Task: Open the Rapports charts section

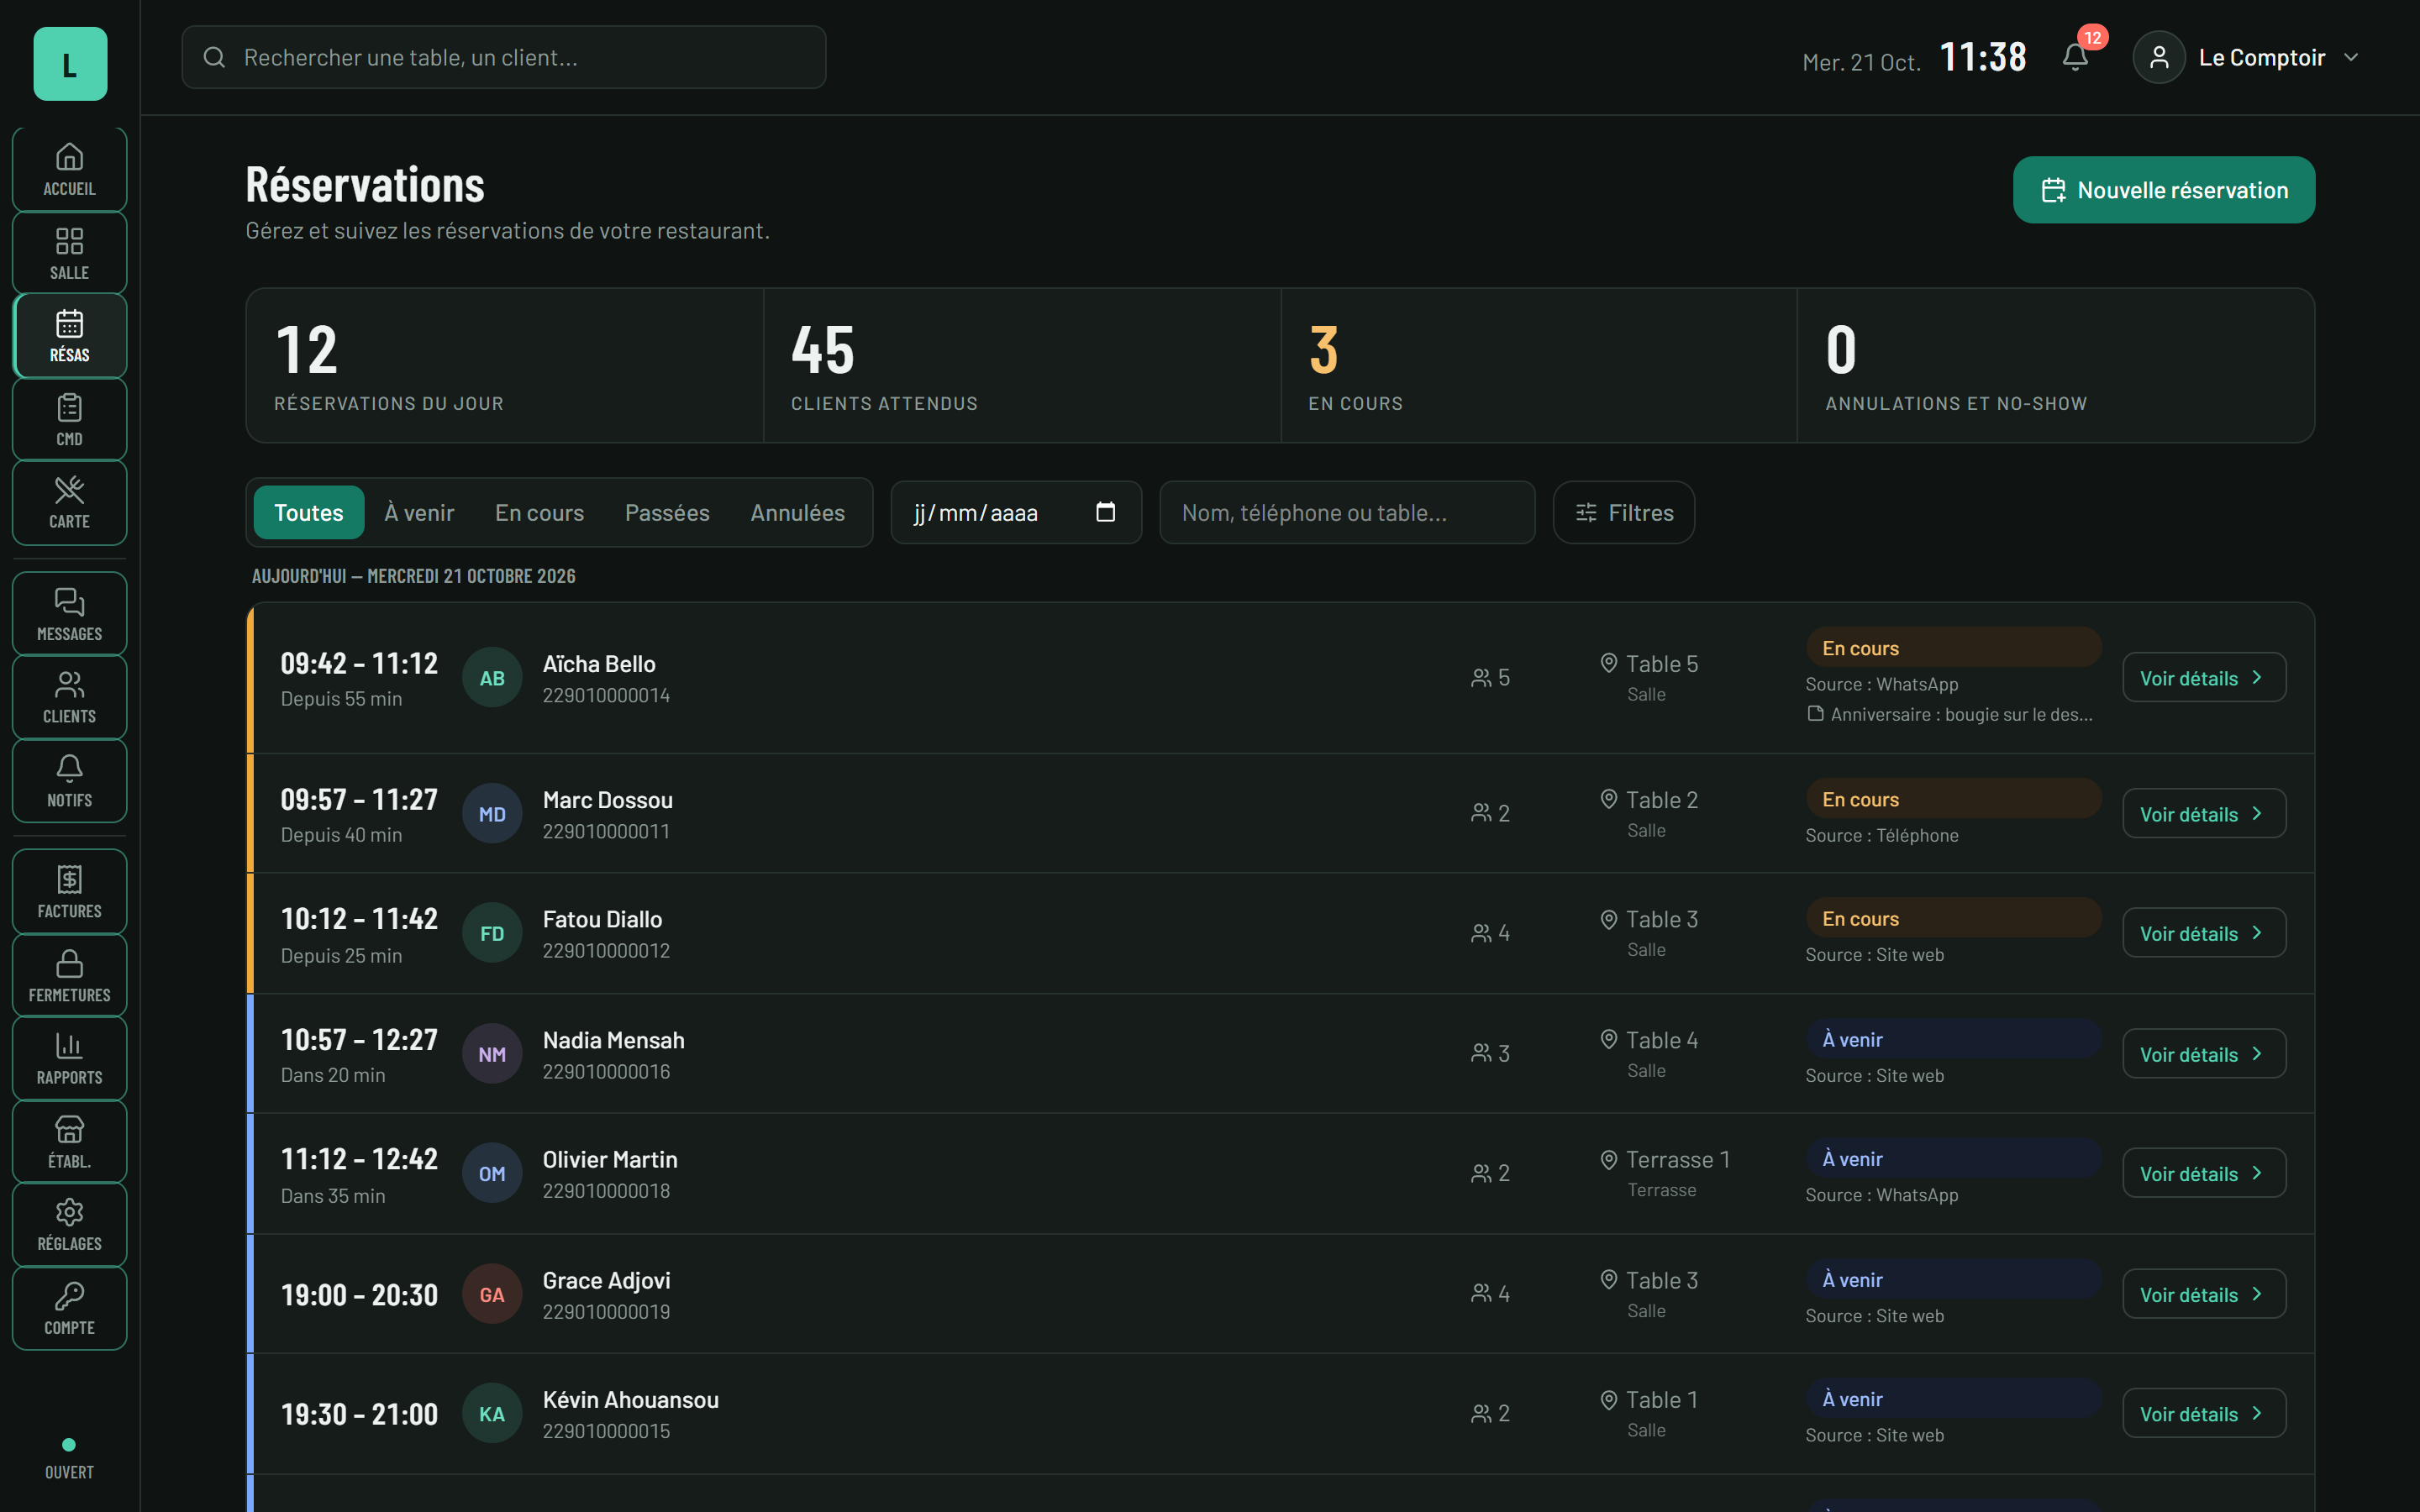Action: [x=69, y=1059]
